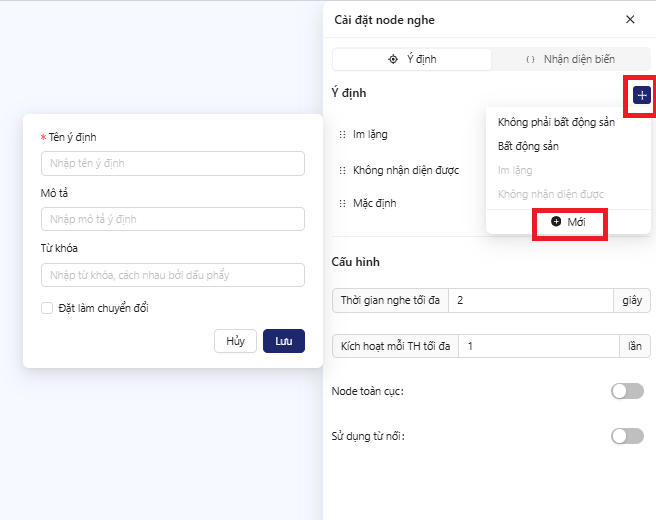Click the Thời gian nghe tối đa value field
The height and width of the screenshot is (520, 656).
[x=530, y=300]
